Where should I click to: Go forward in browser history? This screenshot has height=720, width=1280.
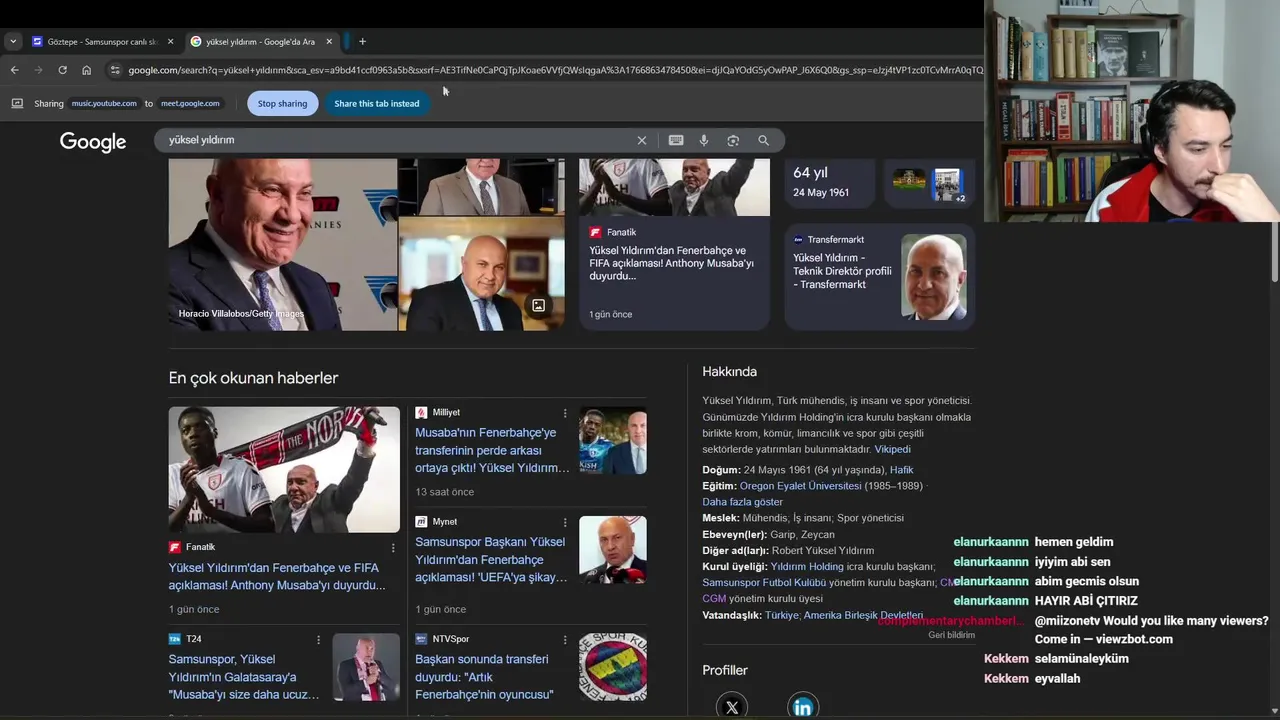(38, 70)
